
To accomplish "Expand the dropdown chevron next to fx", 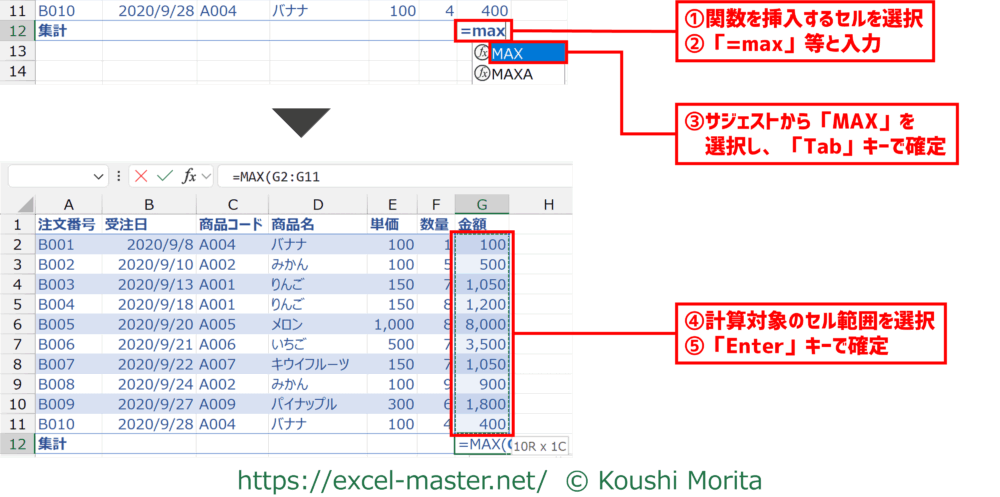I will [x=206, y=176].
